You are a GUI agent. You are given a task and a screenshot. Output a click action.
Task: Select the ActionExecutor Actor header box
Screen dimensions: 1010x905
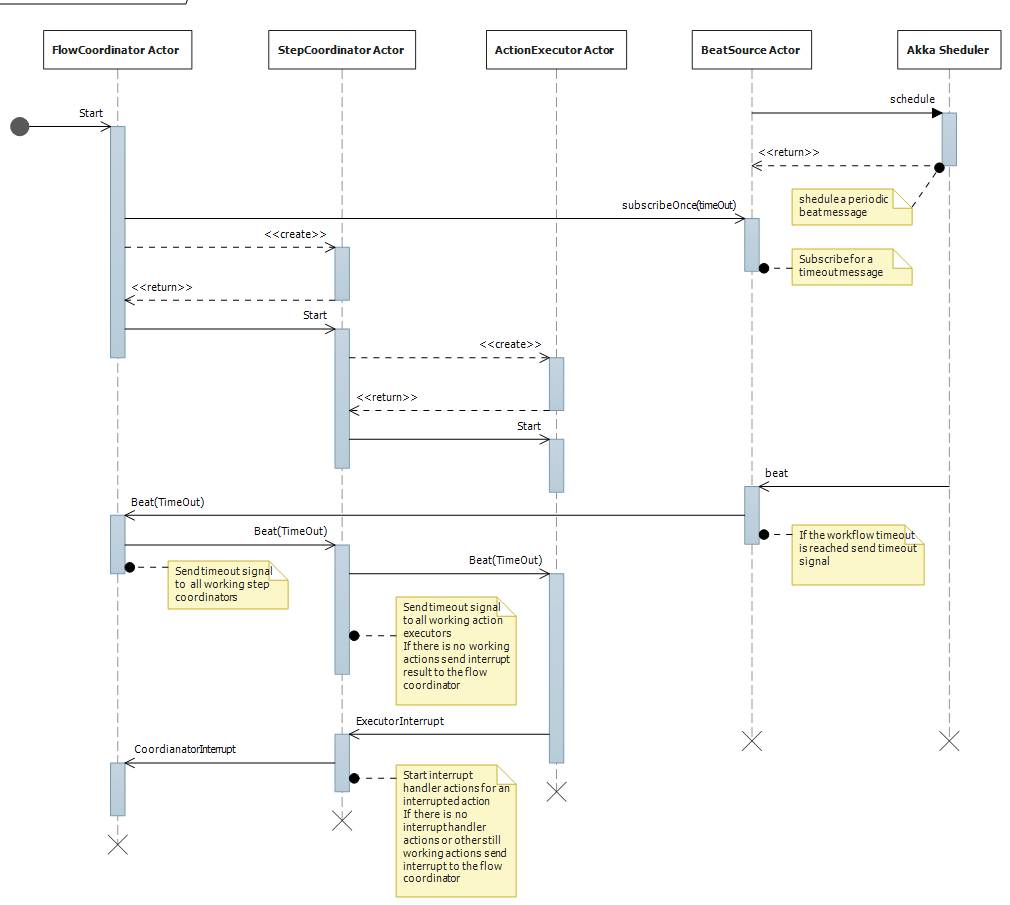pyautogui.click(x=556, y=49)
